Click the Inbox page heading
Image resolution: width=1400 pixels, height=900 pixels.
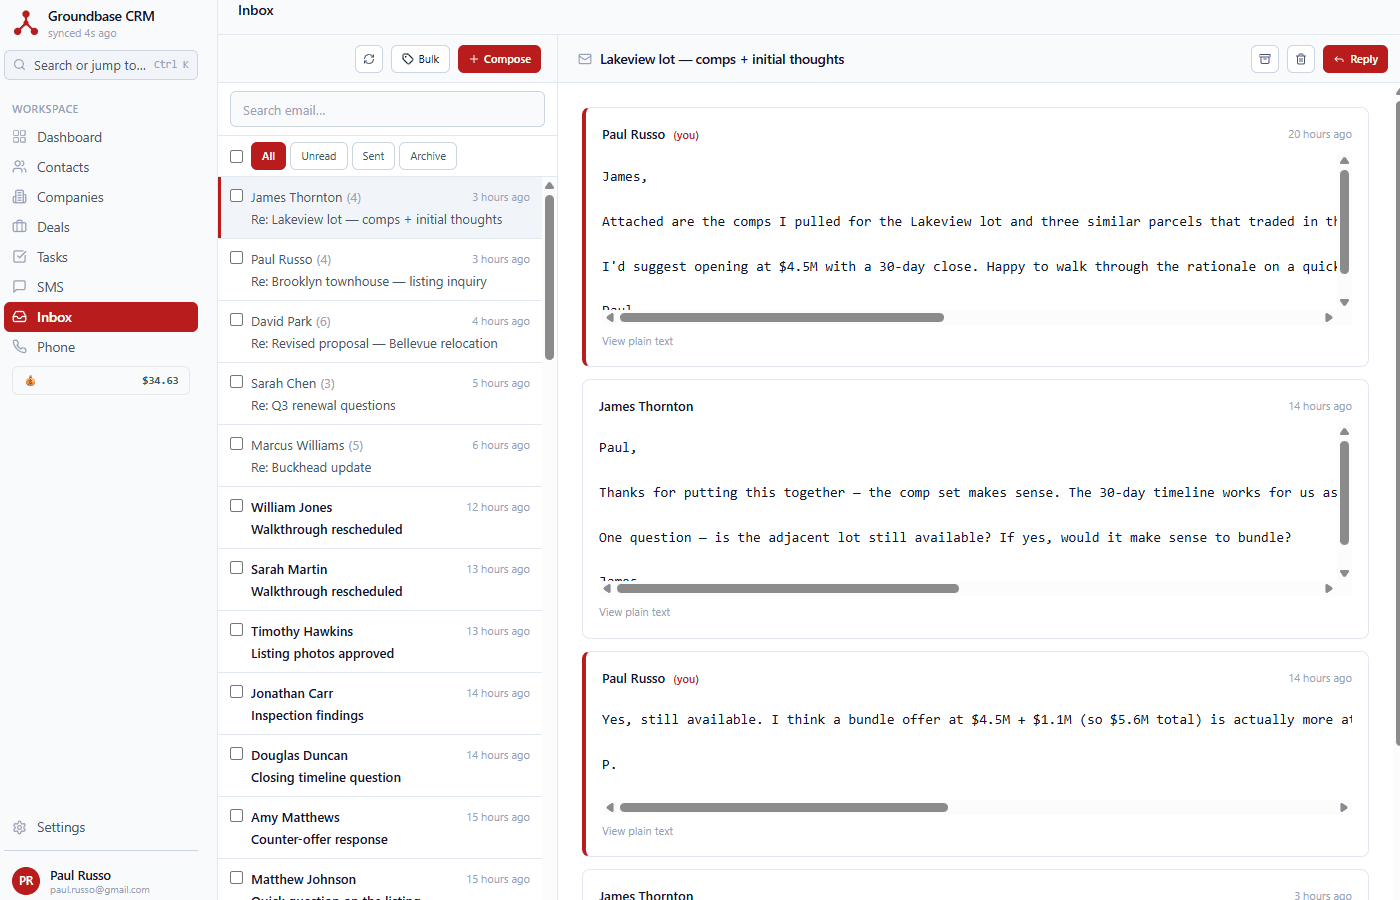coord(256,10)
